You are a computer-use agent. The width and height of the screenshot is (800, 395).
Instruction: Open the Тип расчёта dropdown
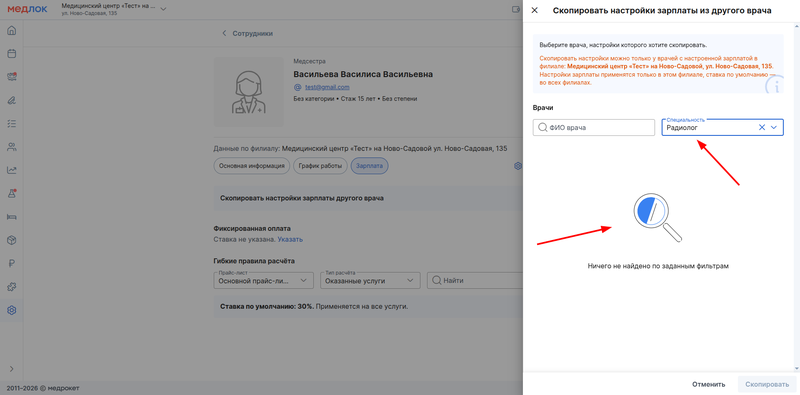coord(370,280)
